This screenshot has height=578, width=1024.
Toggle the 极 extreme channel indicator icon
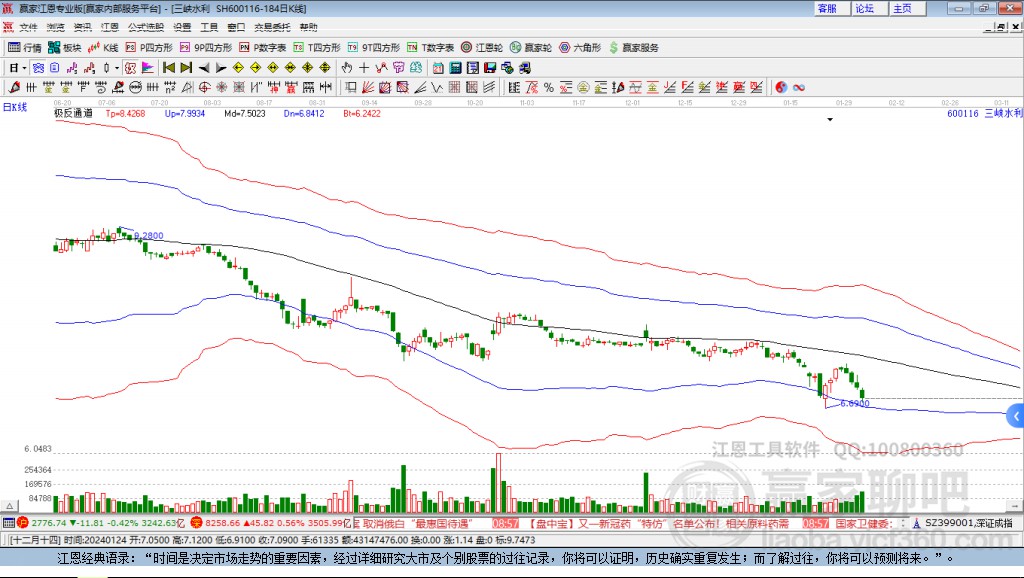131,68
